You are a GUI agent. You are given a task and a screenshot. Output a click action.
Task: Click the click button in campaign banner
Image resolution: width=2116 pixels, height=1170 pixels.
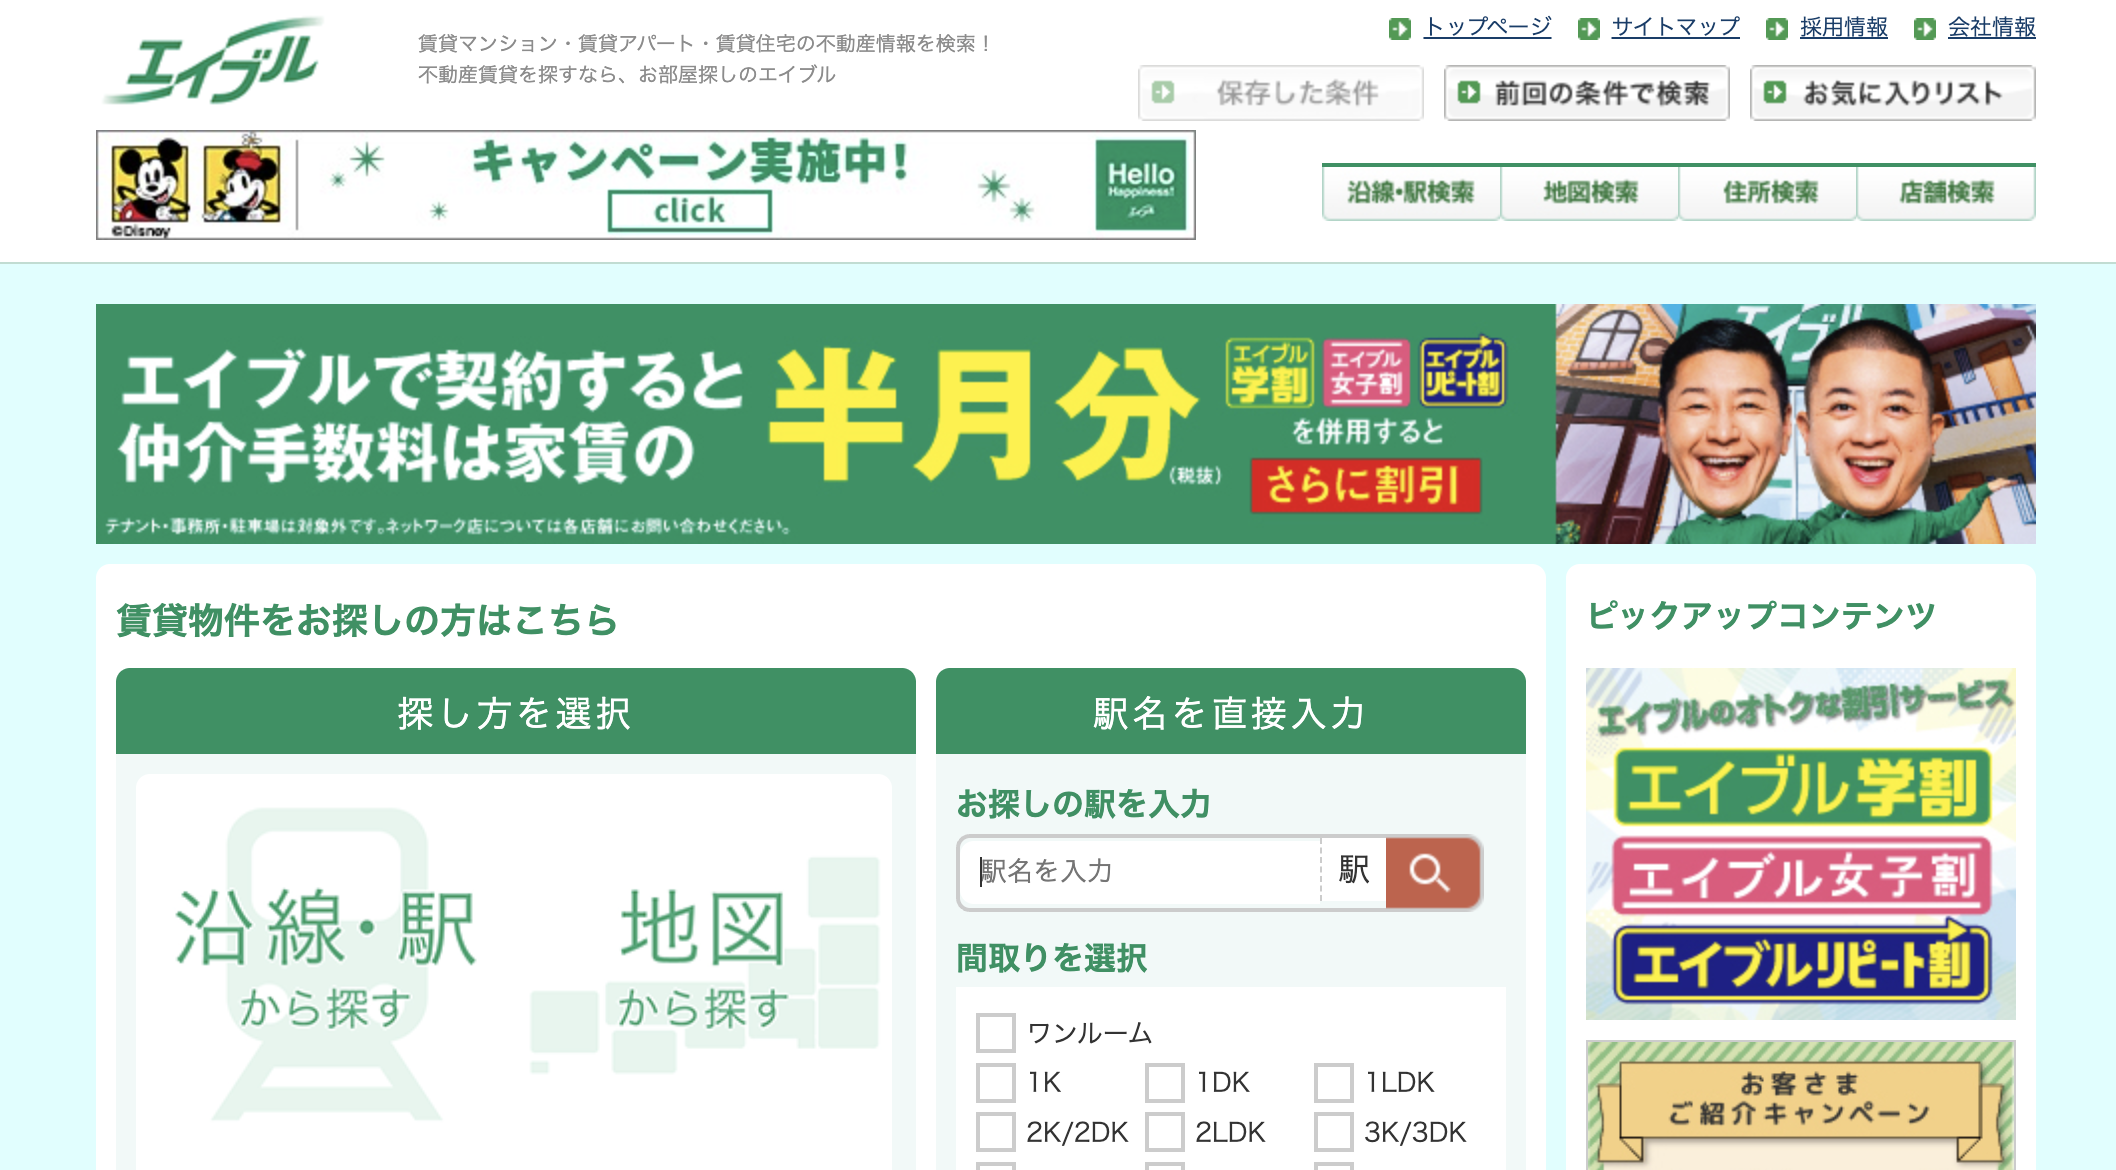690,211
